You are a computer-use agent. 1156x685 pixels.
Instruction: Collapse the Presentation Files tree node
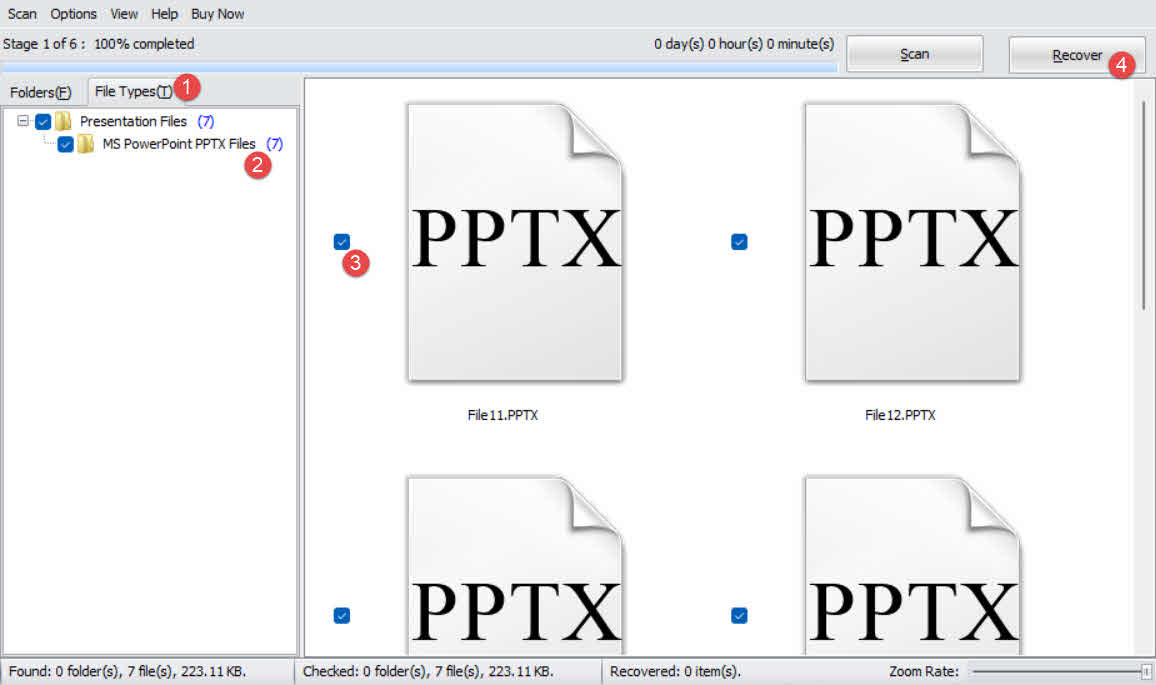pyautogui.click(x=23, y=121)
